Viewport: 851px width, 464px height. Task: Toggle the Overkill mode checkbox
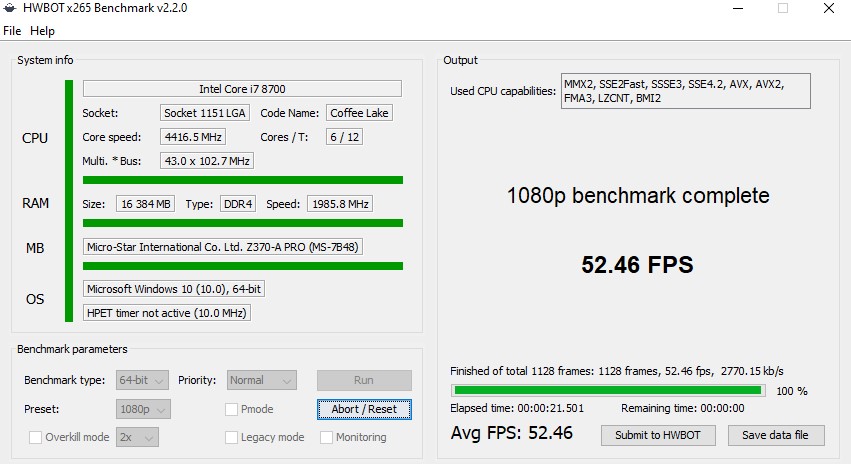(35, 437)
